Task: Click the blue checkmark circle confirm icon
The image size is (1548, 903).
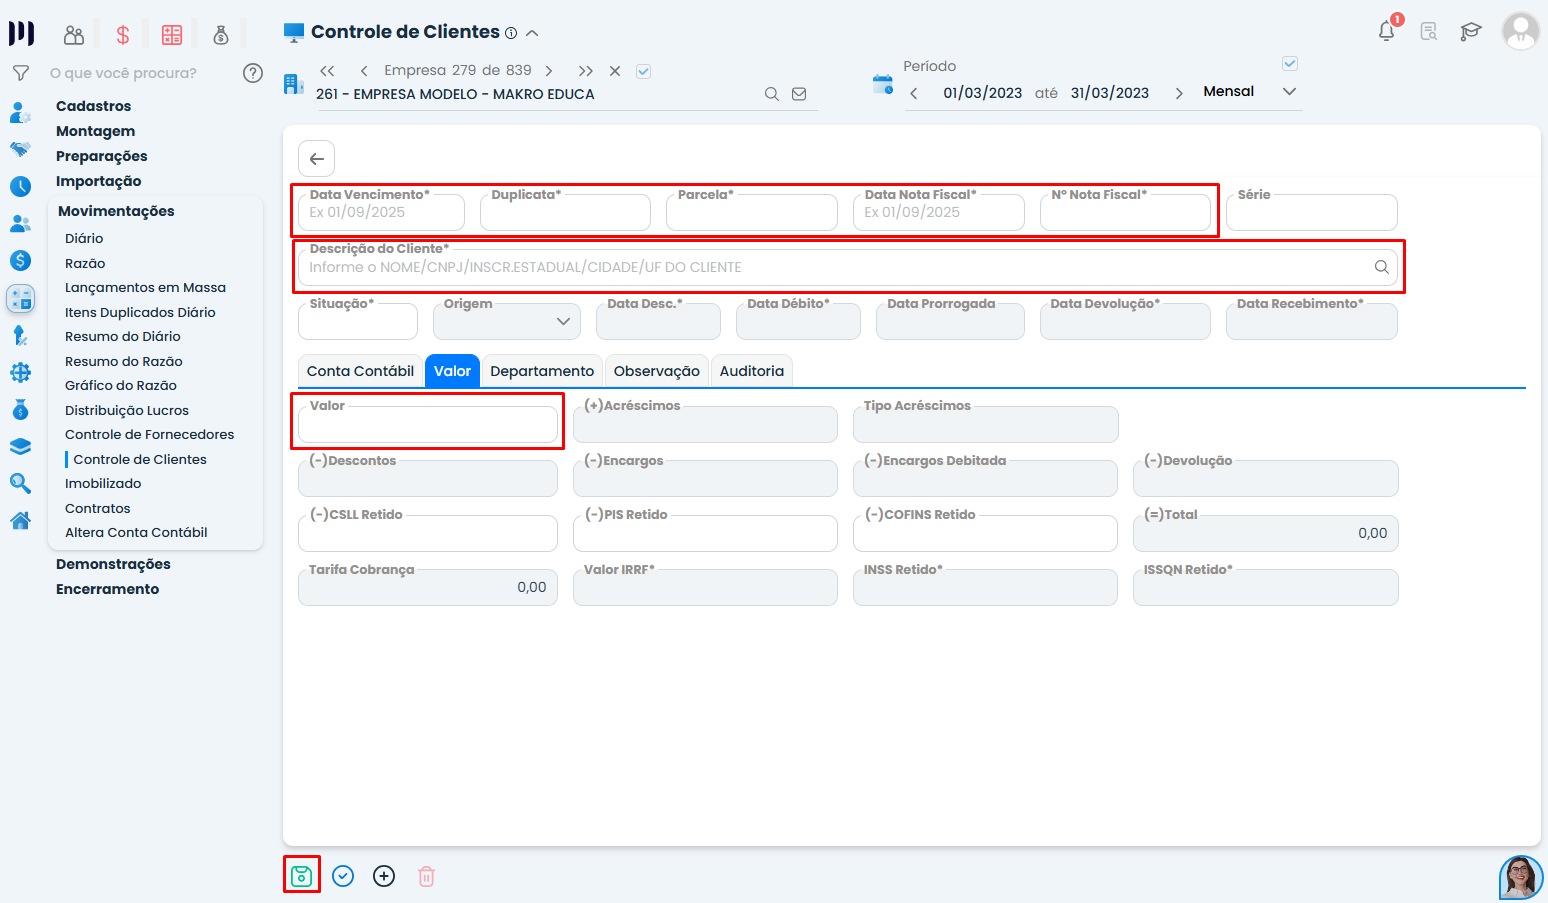Action: click(343, 876)
